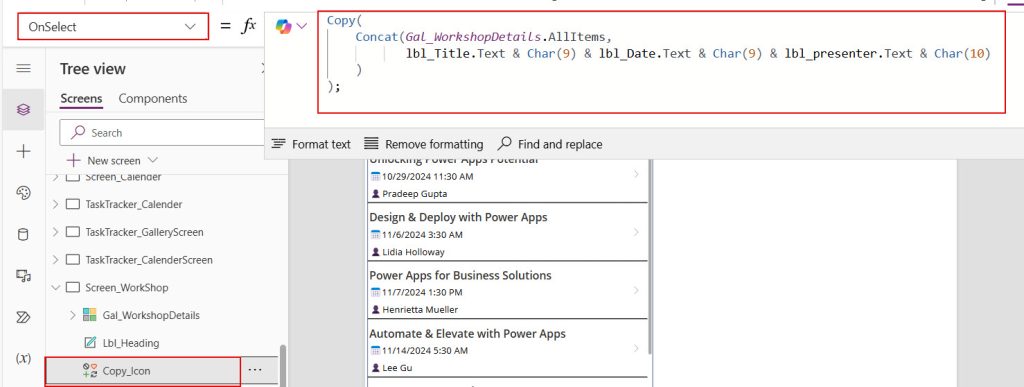Switch to the Screens tab
This screenshot has height=387, width=1024.
81,99
